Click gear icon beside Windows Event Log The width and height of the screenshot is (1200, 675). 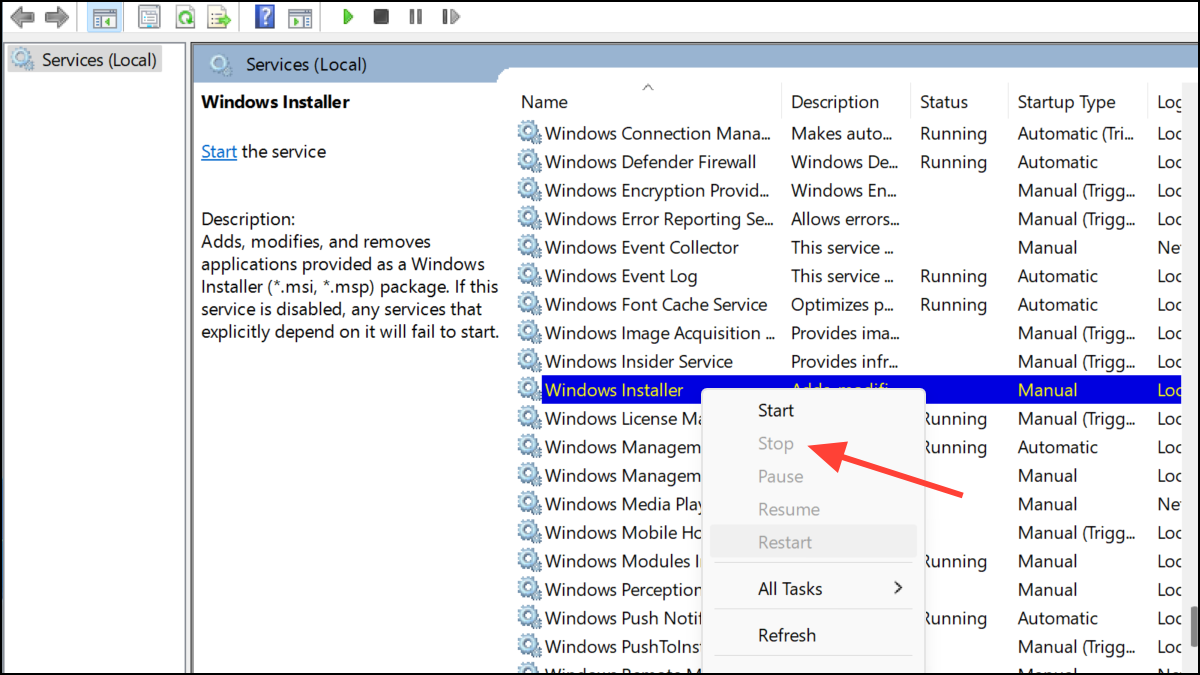point(529,276)
